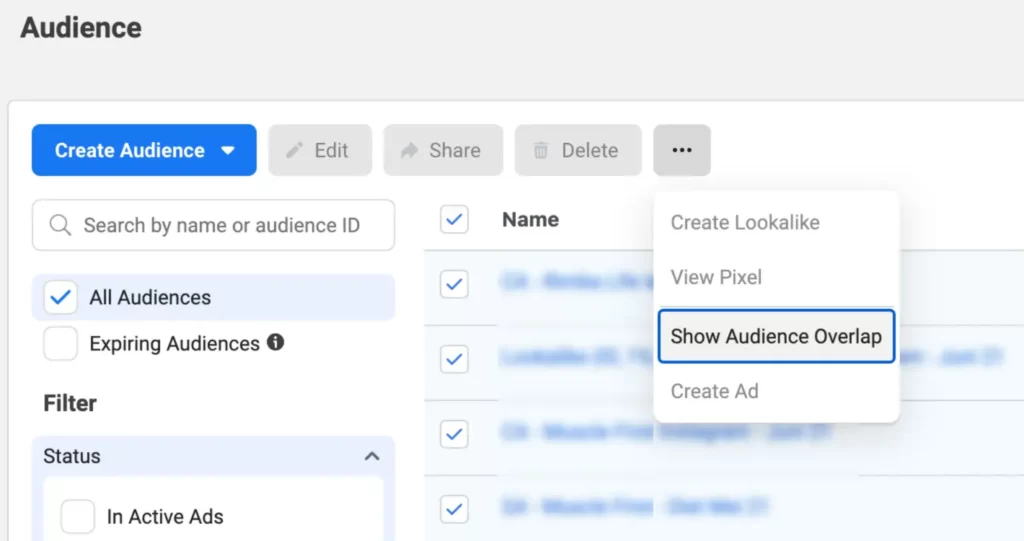Click the Edit button
The height and width of the screenshot is (541, 1024).
320,150
